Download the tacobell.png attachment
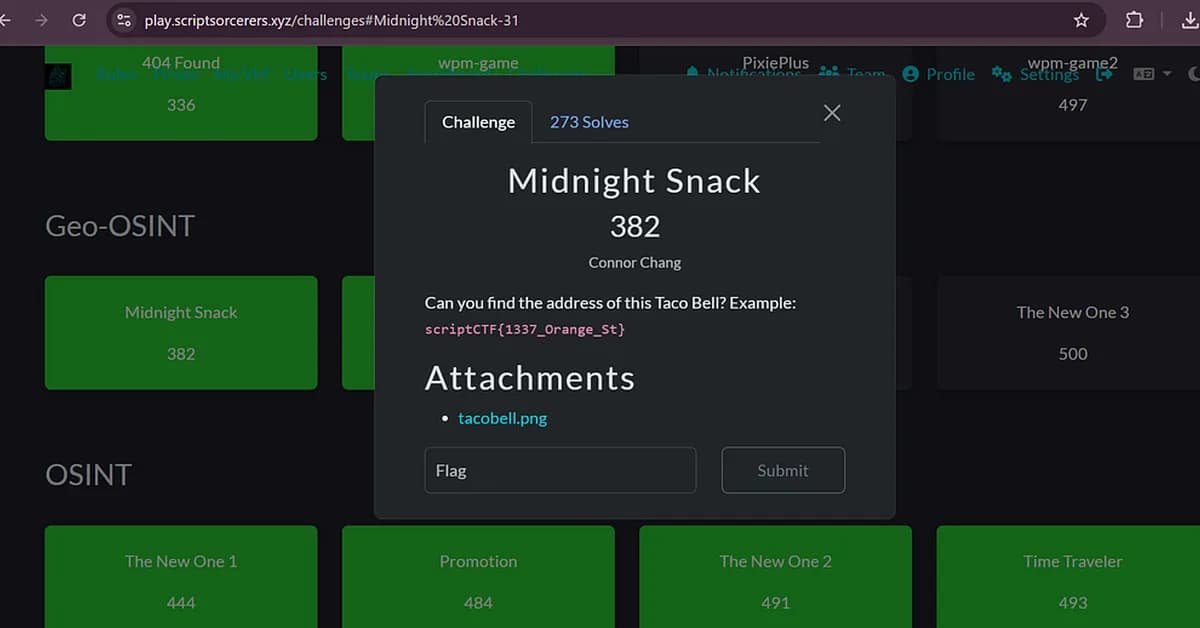The width and height of the screenshot is (1200, 628). [502, 418]
